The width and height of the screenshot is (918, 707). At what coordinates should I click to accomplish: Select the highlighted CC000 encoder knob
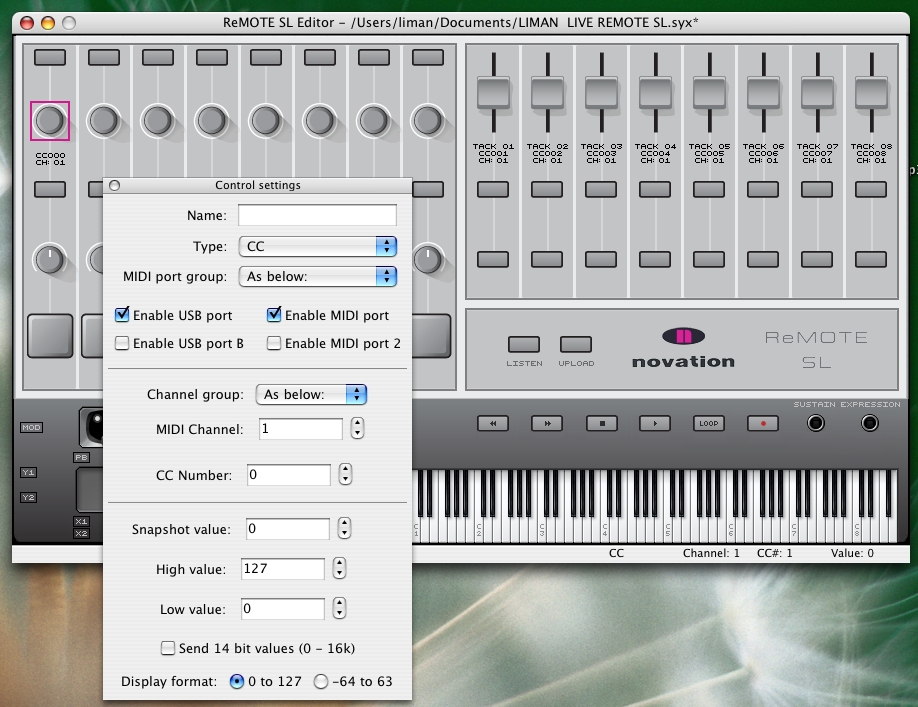tap(50, 121)
